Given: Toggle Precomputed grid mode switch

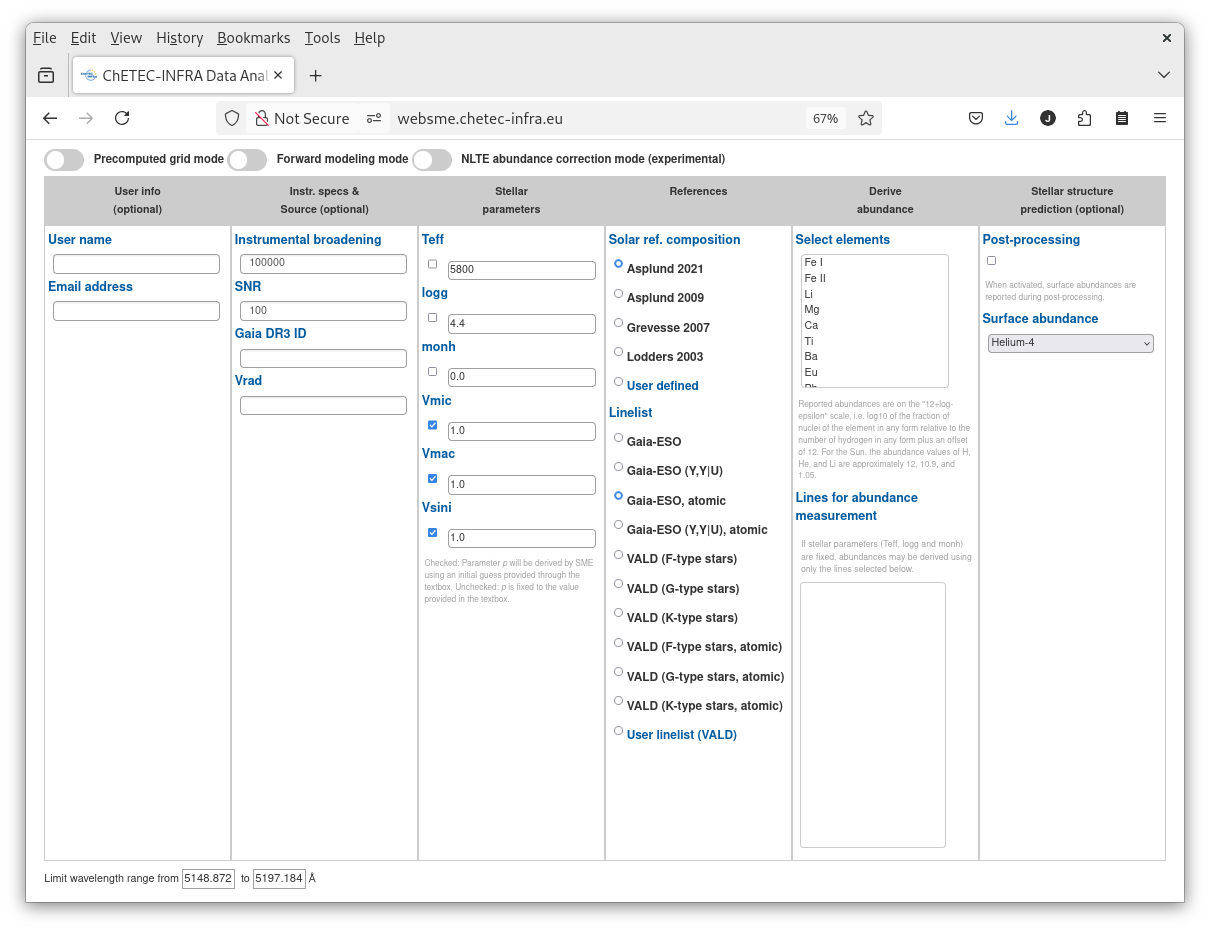Looking at the screenshot, I should (64, 159).
